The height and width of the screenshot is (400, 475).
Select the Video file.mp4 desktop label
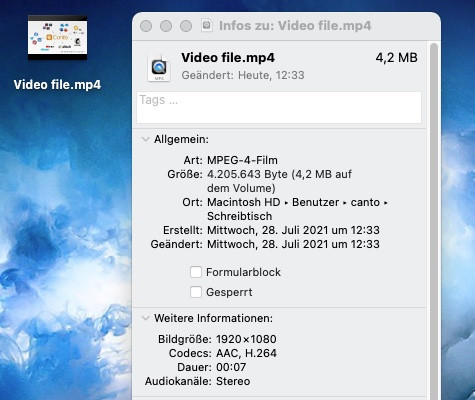[x=57, y=85]
